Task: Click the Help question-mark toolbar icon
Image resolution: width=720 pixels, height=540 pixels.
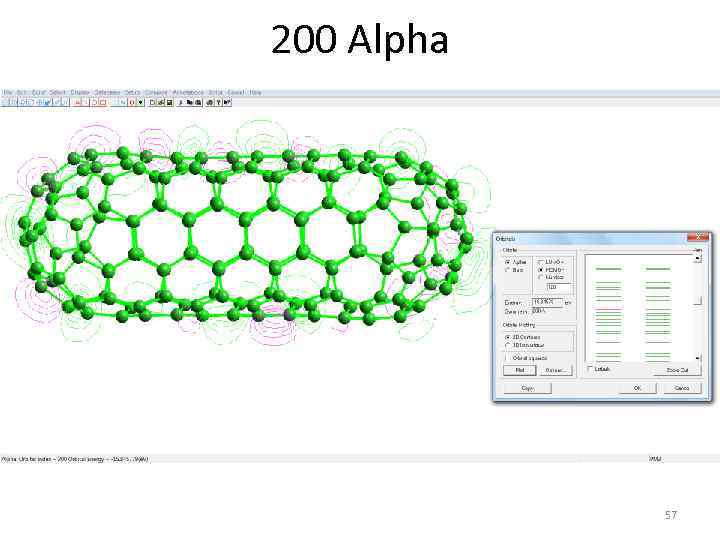Action: coord(218,103)
